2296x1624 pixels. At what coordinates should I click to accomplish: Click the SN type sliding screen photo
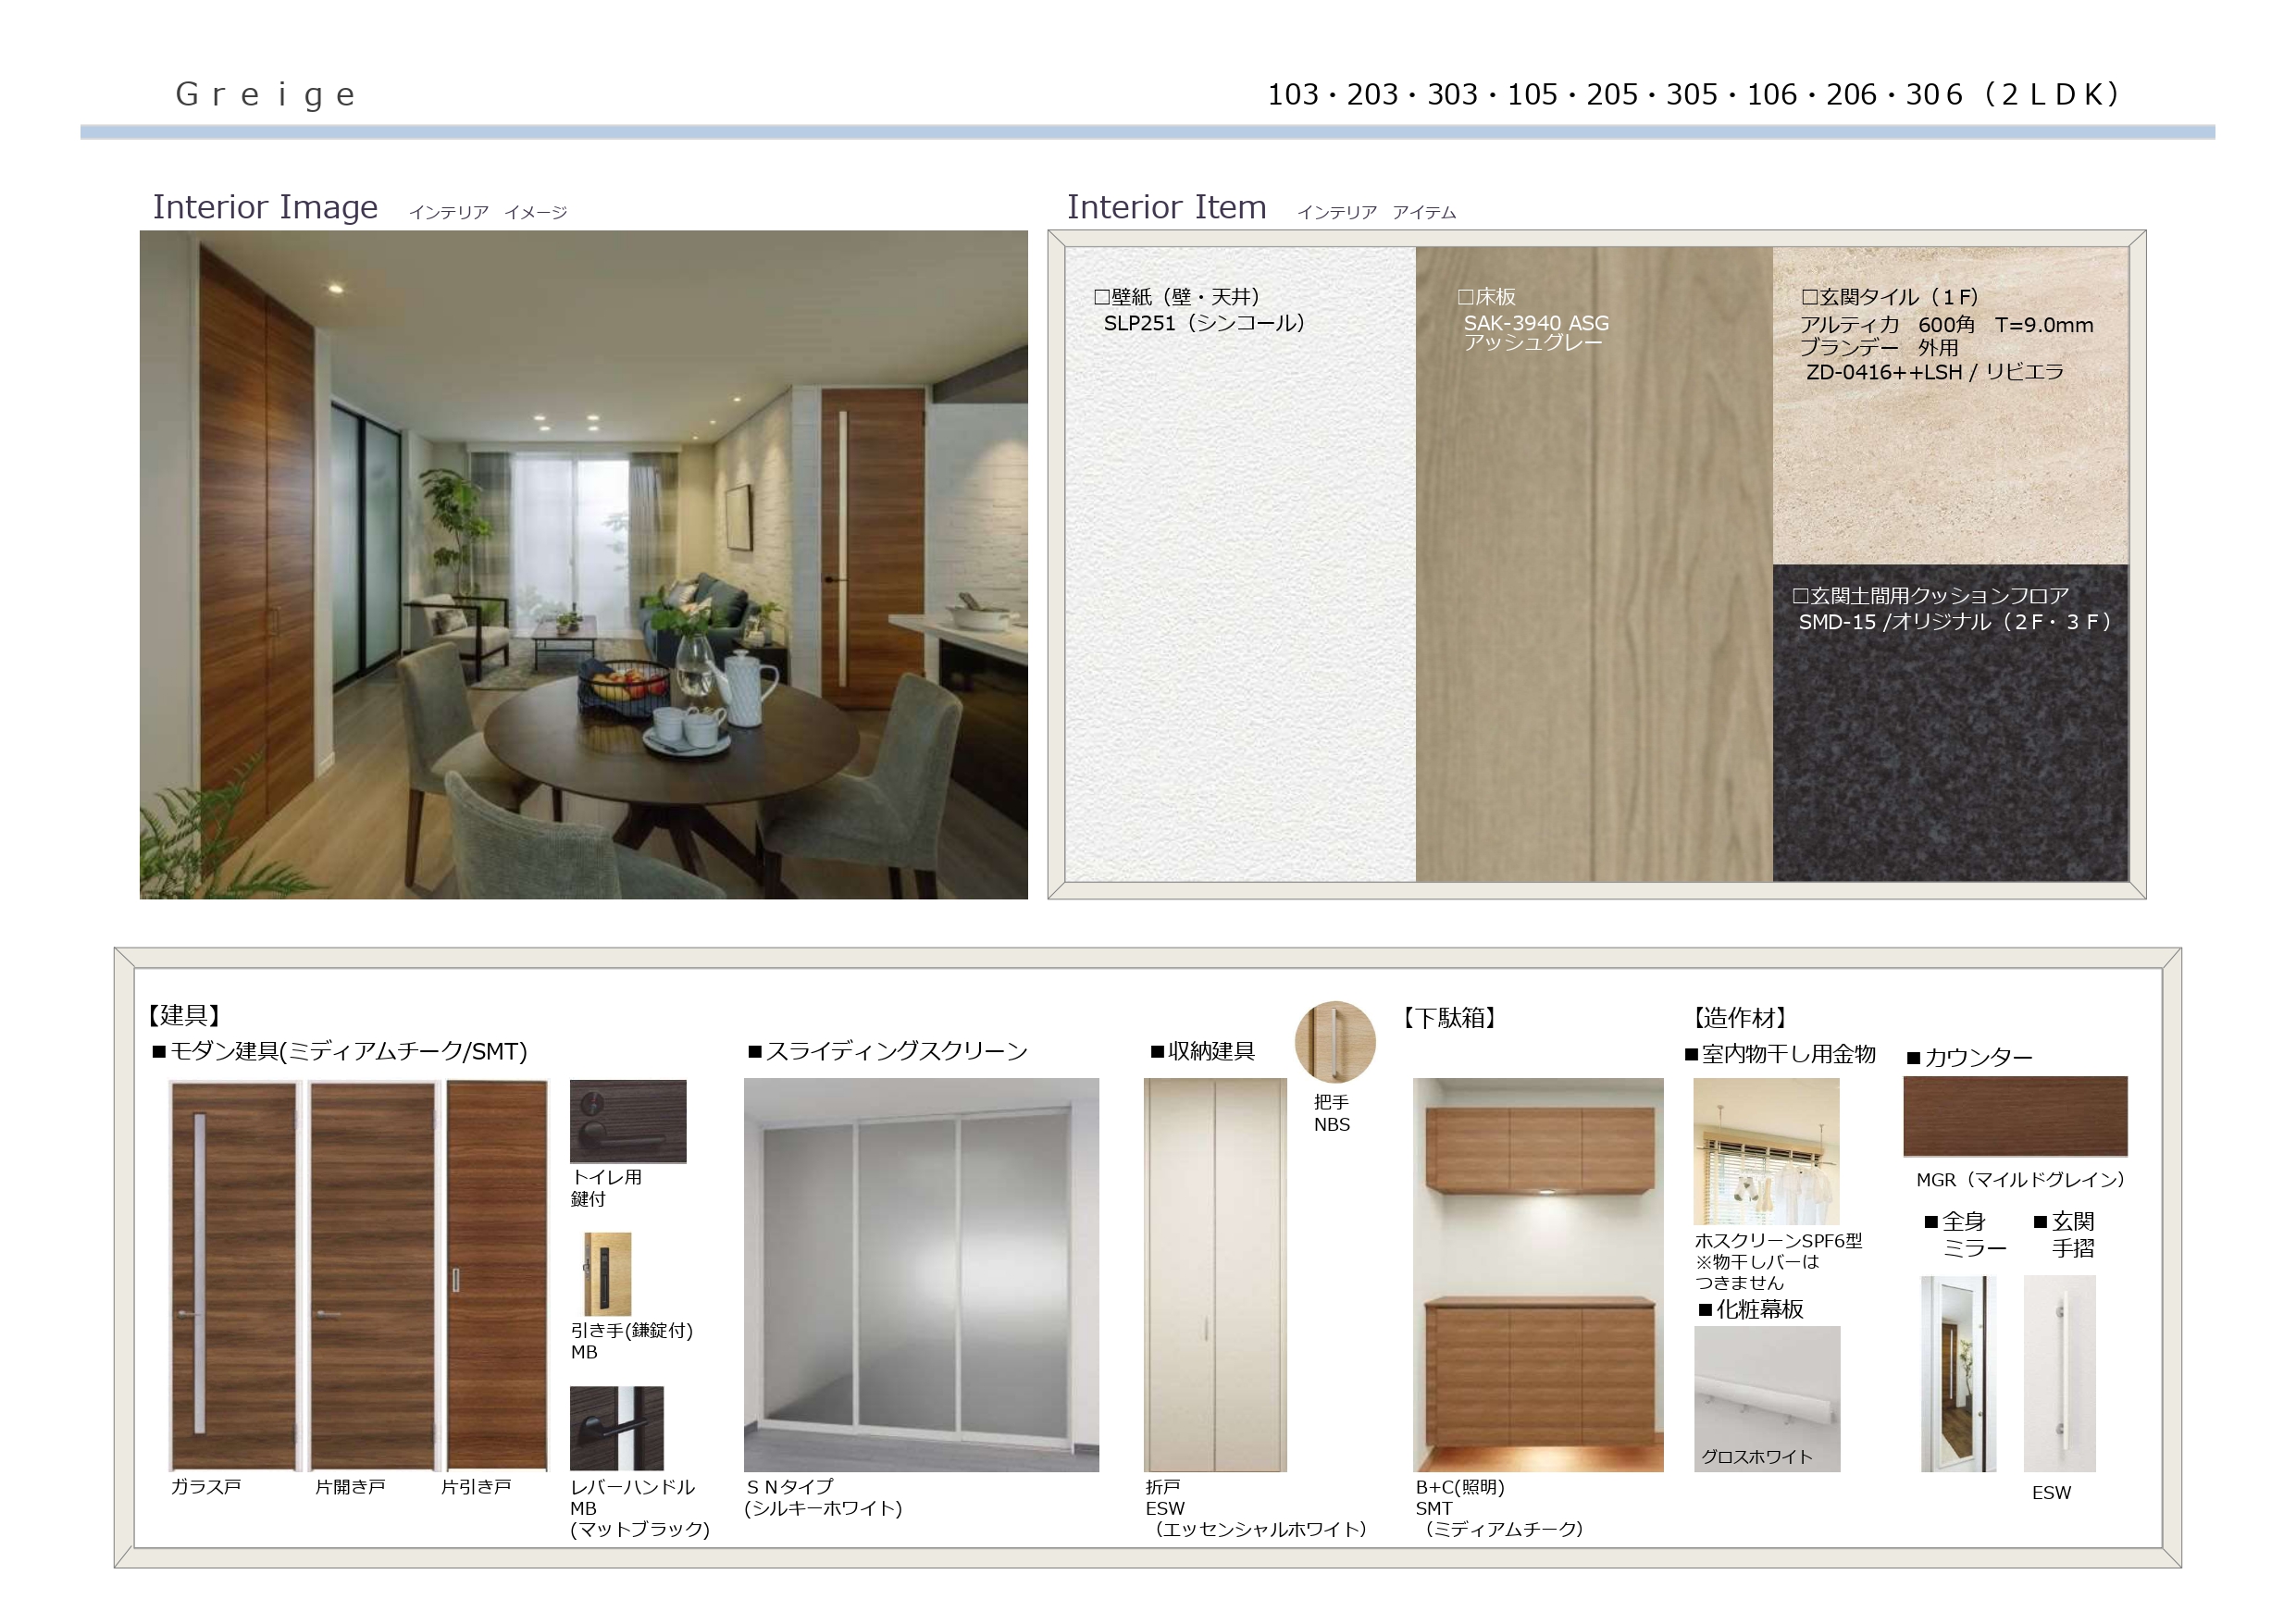pos(920,1274)
